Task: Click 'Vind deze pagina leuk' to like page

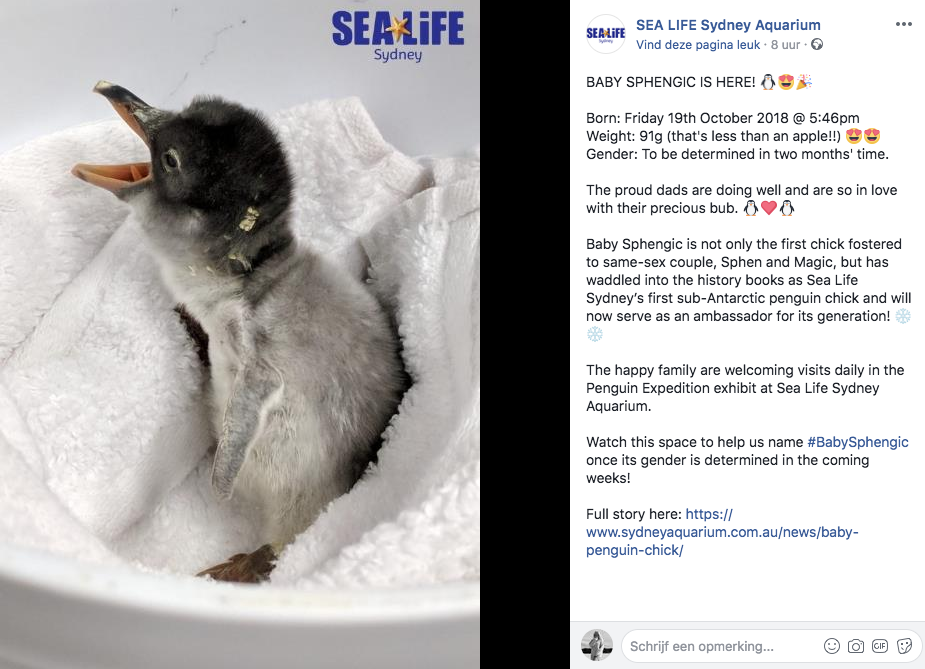Action: pyautogui.click(x=698, y=45)
